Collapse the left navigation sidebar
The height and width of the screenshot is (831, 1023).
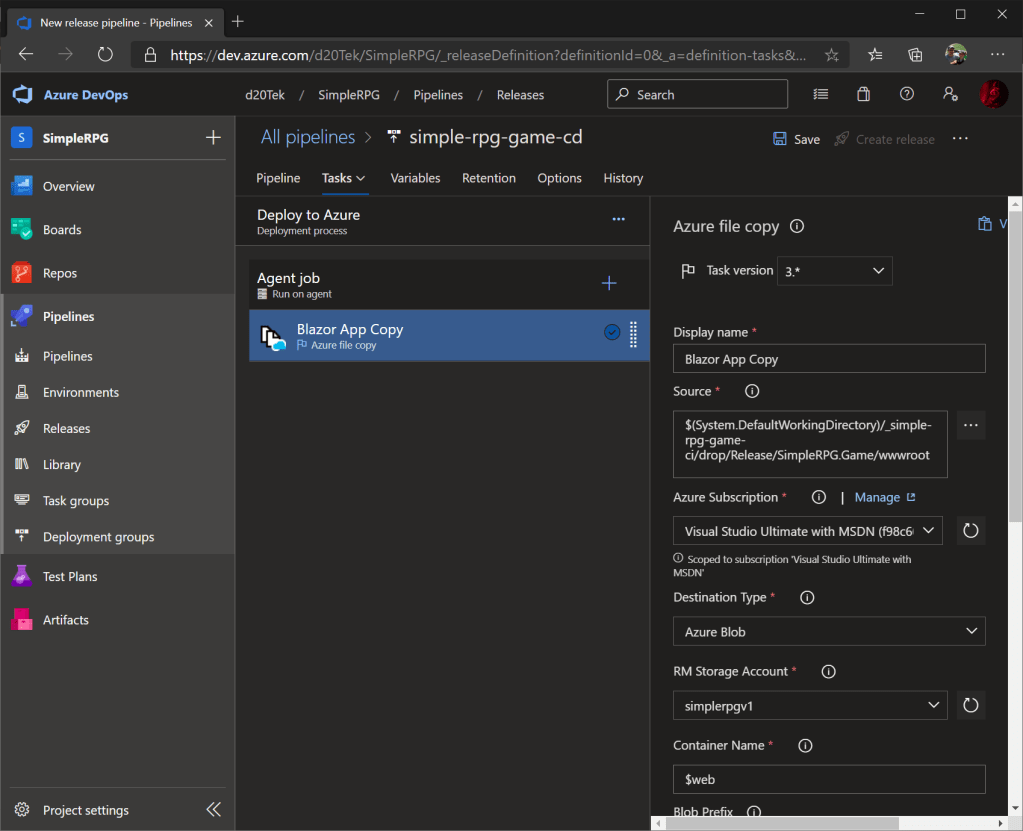click(x=213, y=810)
